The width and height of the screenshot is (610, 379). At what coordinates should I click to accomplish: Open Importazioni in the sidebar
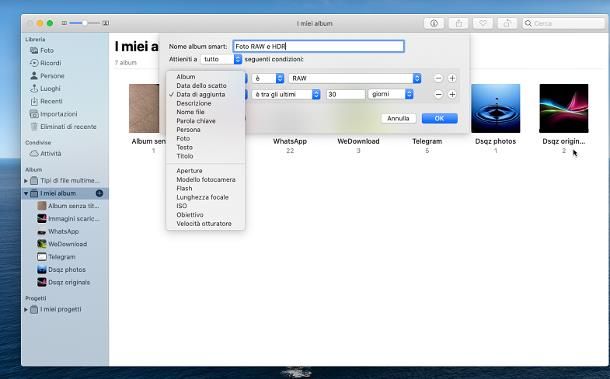click(58, 114)
